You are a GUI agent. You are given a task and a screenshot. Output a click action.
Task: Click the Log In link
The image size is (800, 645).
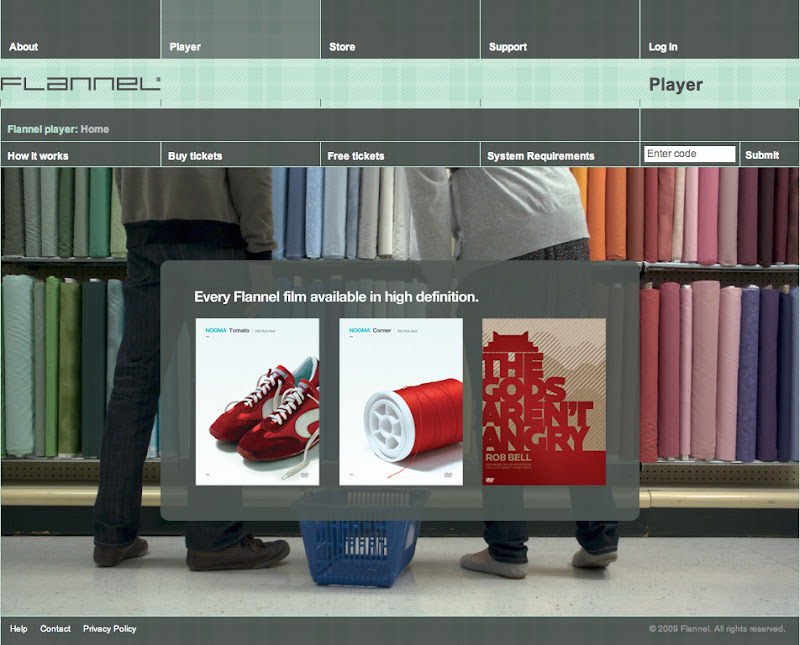663,47
